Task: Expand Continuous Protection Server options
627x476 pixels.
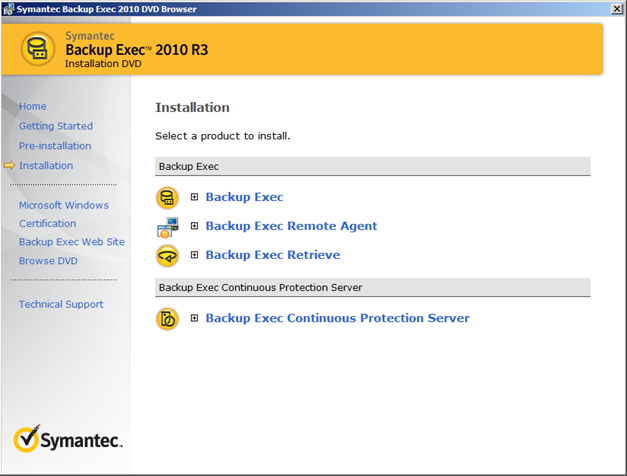Action: click(x=194, y=318)
